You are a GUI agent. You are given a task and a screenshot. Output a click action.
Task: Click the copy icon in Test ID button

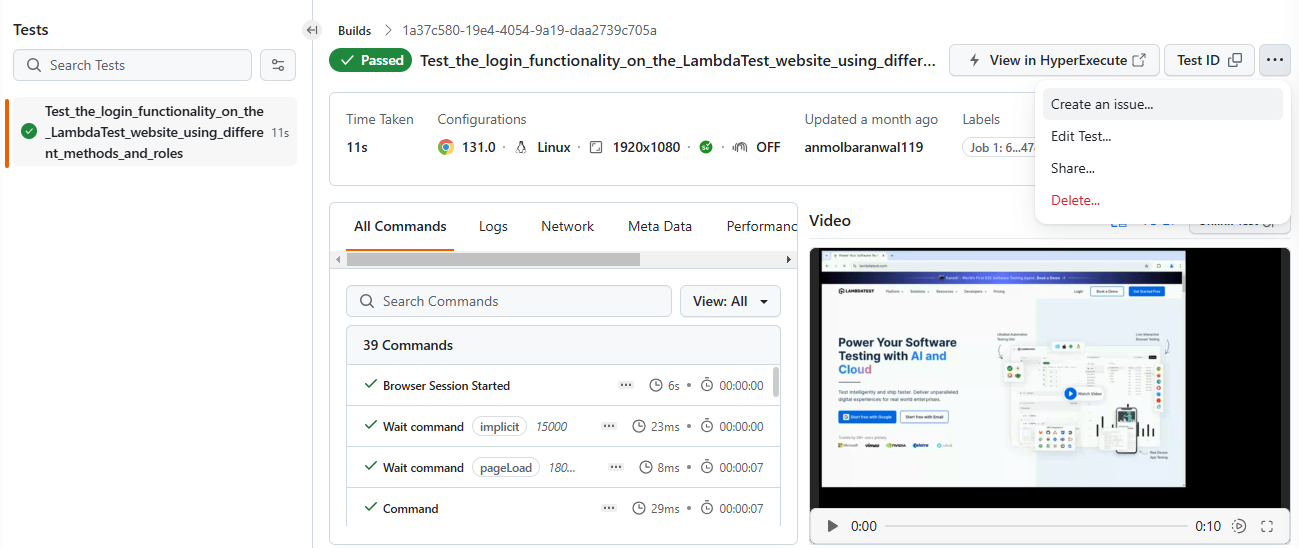pyautogui.click(x=1235, y=60)
